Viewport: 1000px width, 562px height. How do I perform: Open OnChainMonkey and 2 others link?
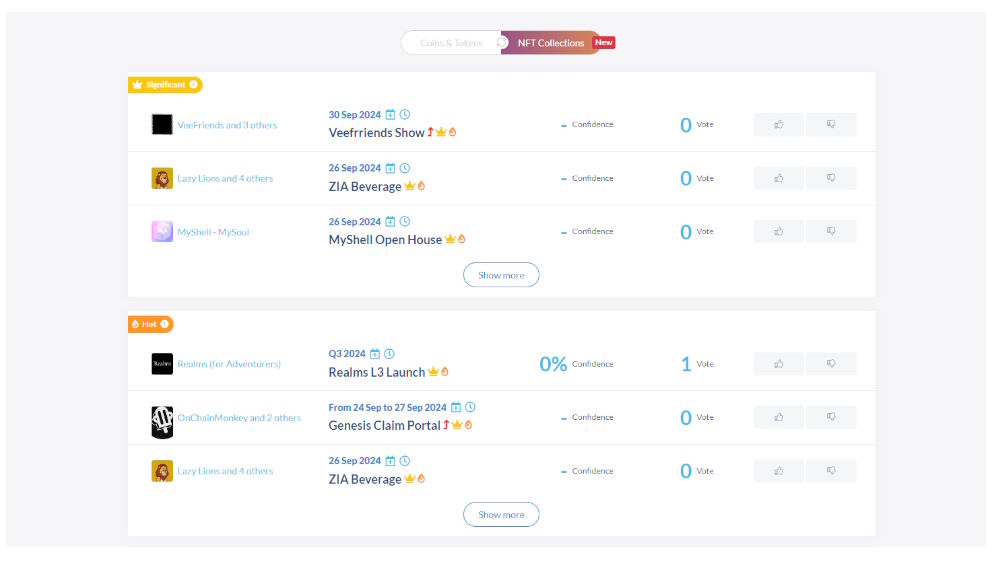(x=239, y=418)
